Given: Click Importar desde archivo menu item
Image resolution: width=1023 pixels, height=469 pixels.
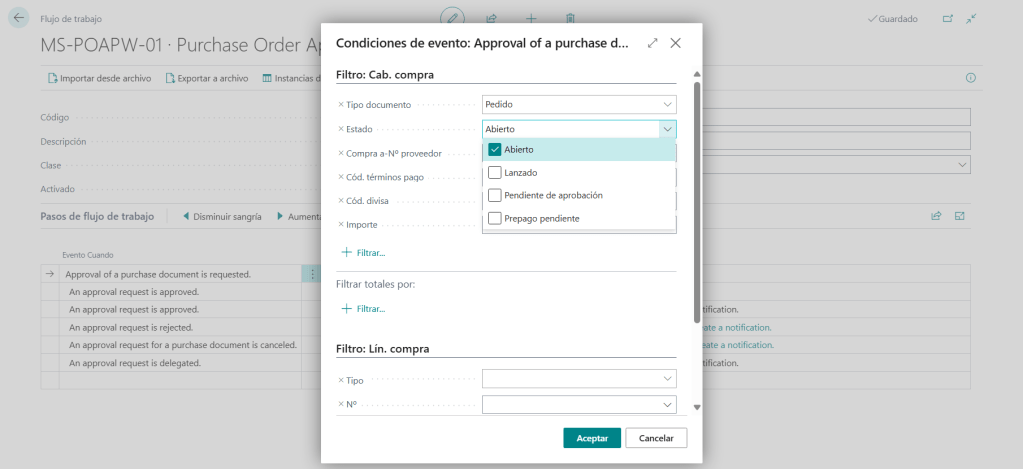Looking at the screenshot, I should point(99,78).
